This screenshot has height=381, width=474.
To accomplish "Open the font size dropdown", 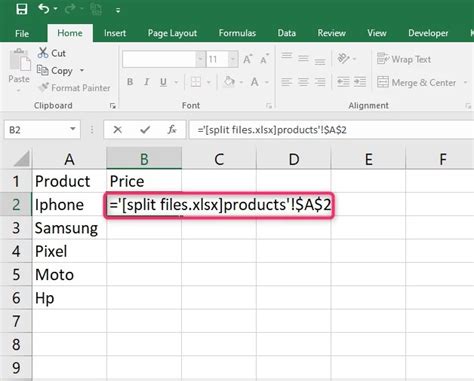I will [x=233, y=59].
